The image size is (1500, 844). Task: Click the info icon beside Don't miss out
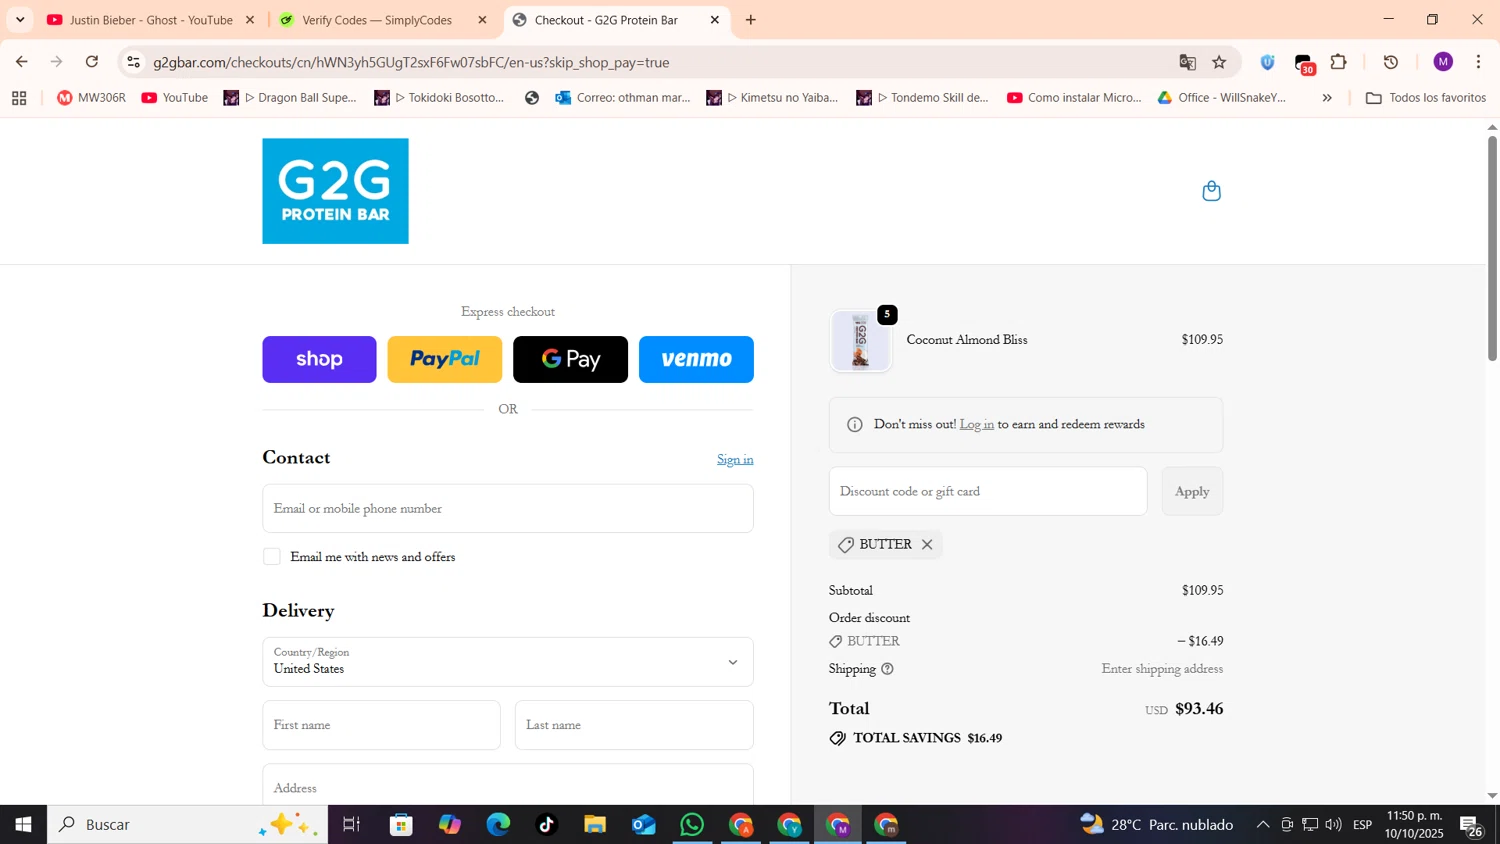pos(854,425)
